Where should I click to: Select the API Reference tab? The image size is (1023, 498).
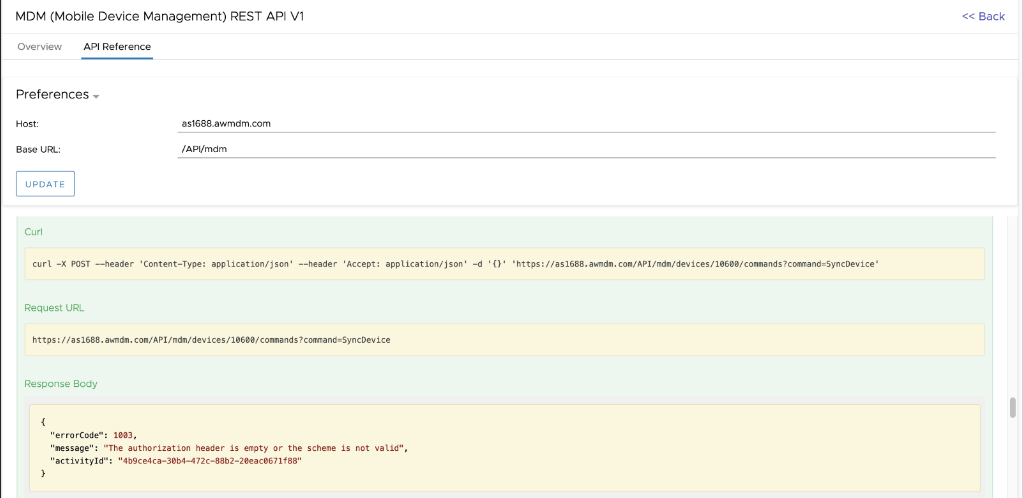point(117,47)
